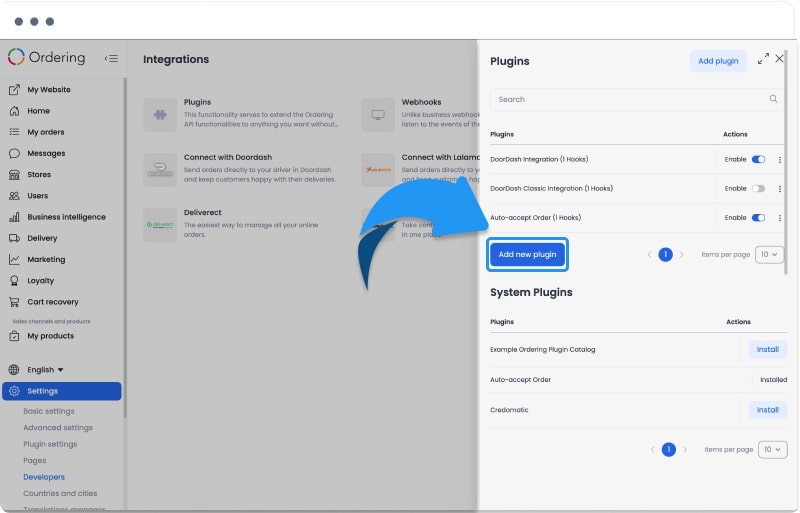Click the Ordering logo icon
800x513 pixels.
point(16,57)
